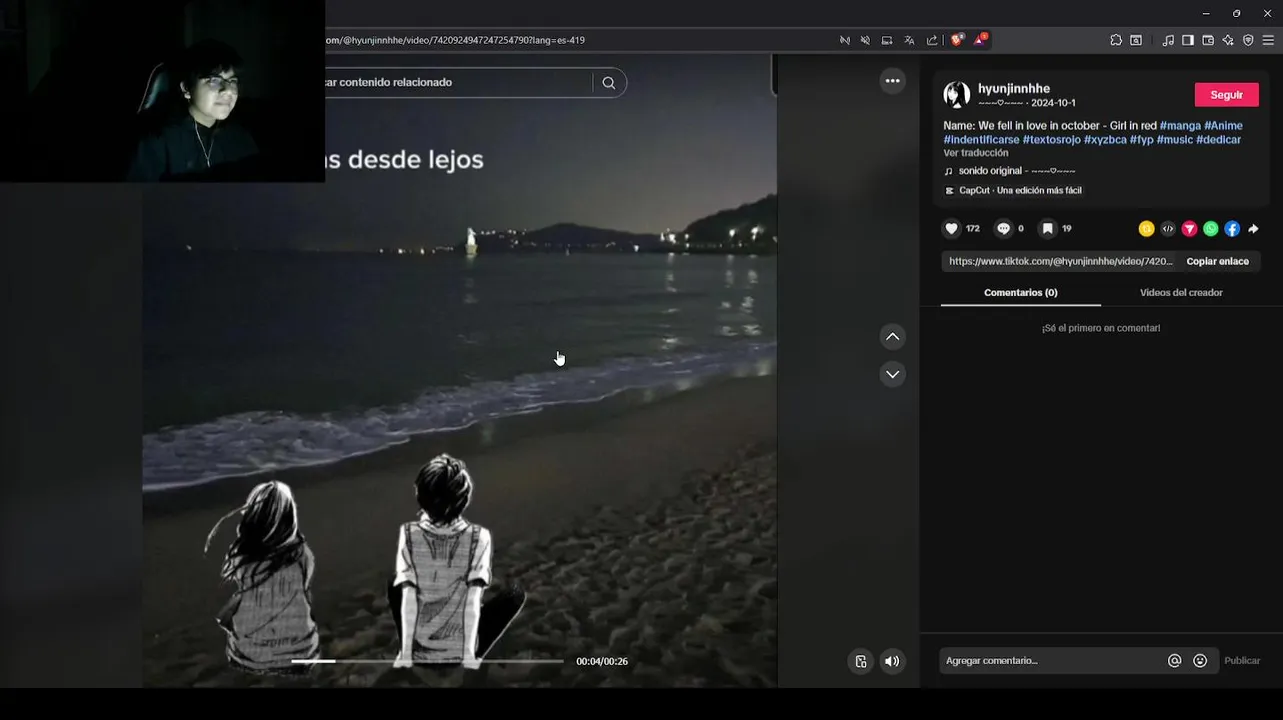The width and height of the screenshot is (1283, 720).
Task: Share the video to Facebook
Action: tap(1232, 229)
